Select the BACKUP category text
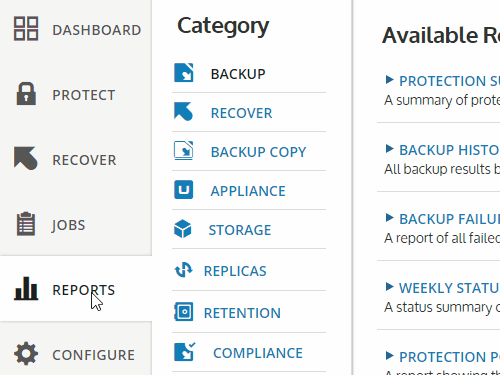The image size is (500, 375). pyautogui.click(x=238, y=74)
